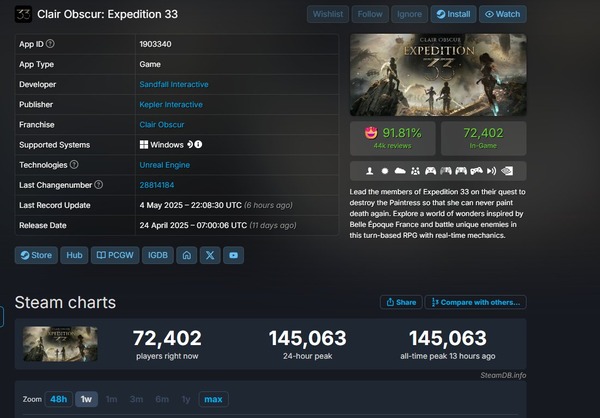Image resolution: width=600 pixels, height=418 pixels.
Task: Click the Steam Deck compatibility icon
Action: coord(190,144)
